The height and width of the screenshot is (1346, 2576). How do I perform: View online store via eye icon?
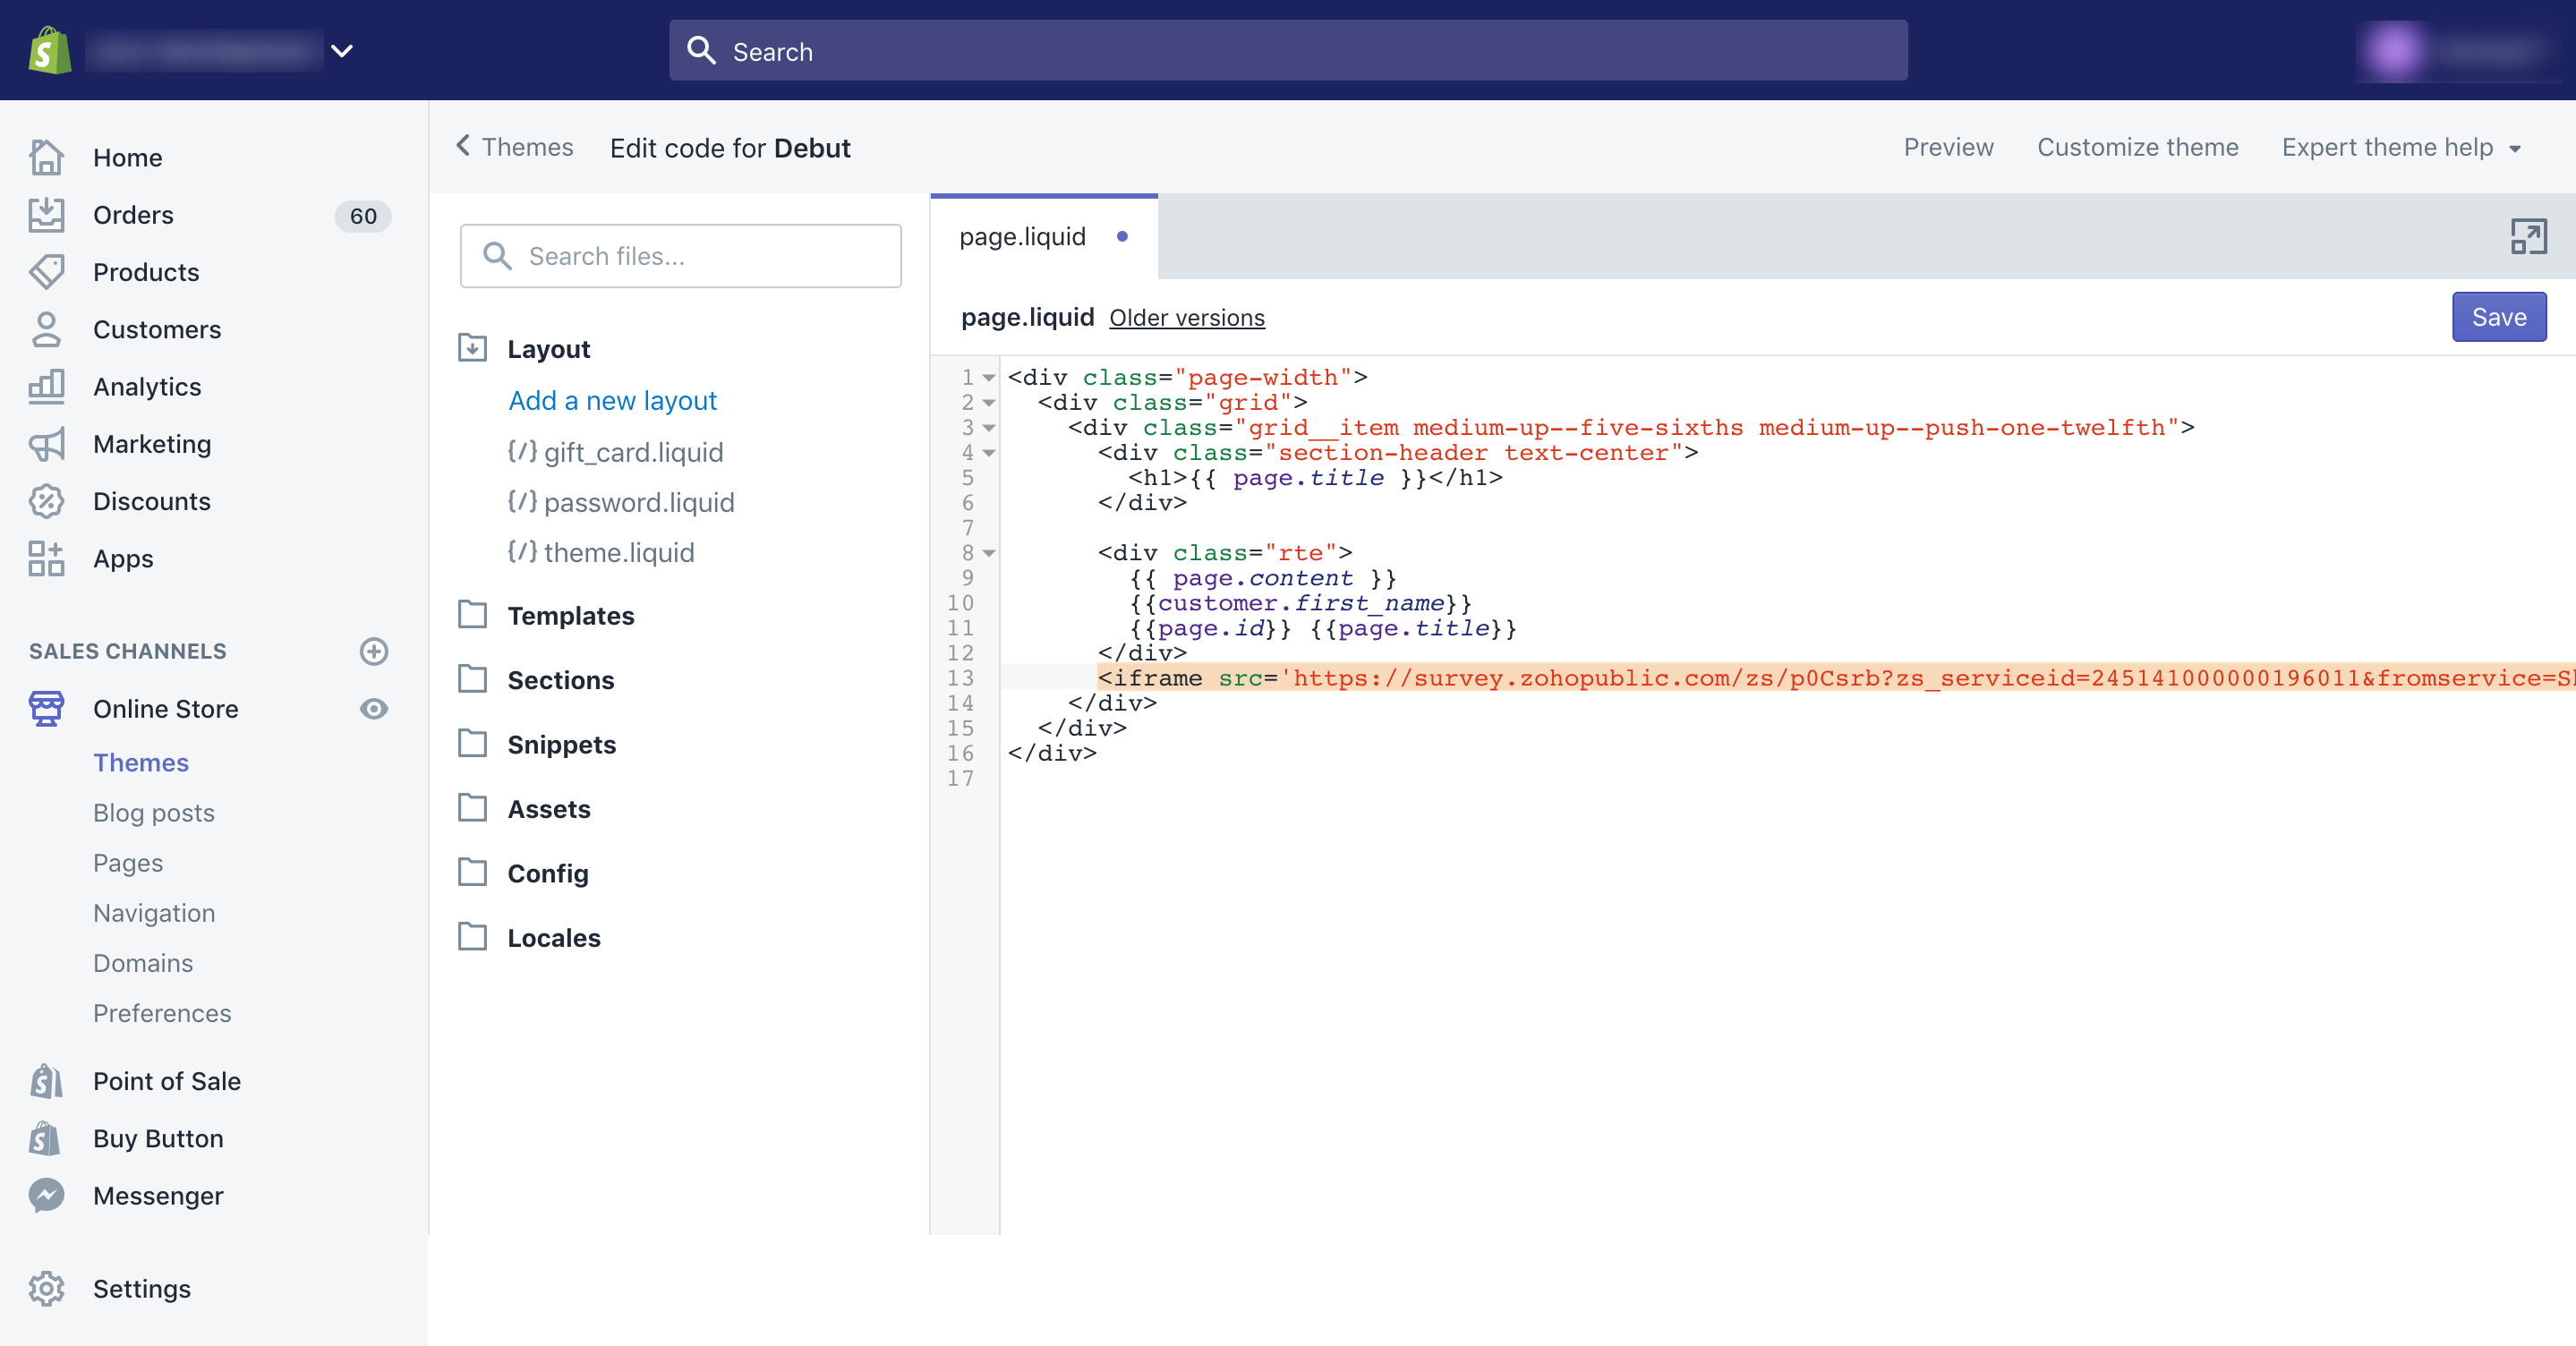pos(373,709)
